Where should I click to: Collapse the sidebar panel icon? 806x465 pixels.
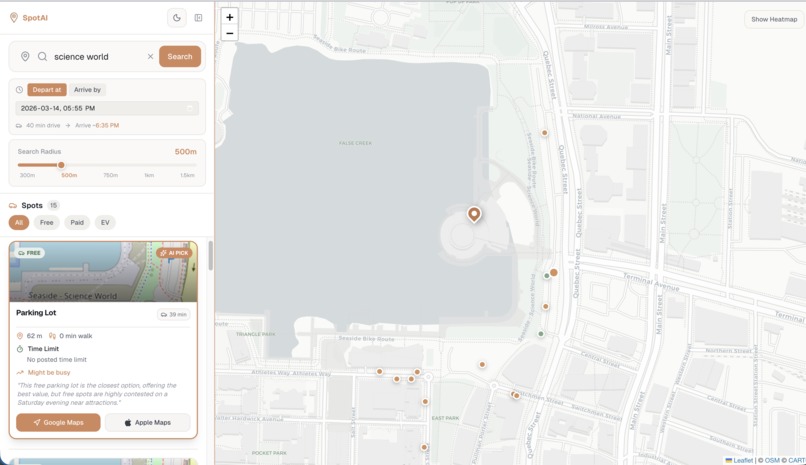tap(198, 18)
